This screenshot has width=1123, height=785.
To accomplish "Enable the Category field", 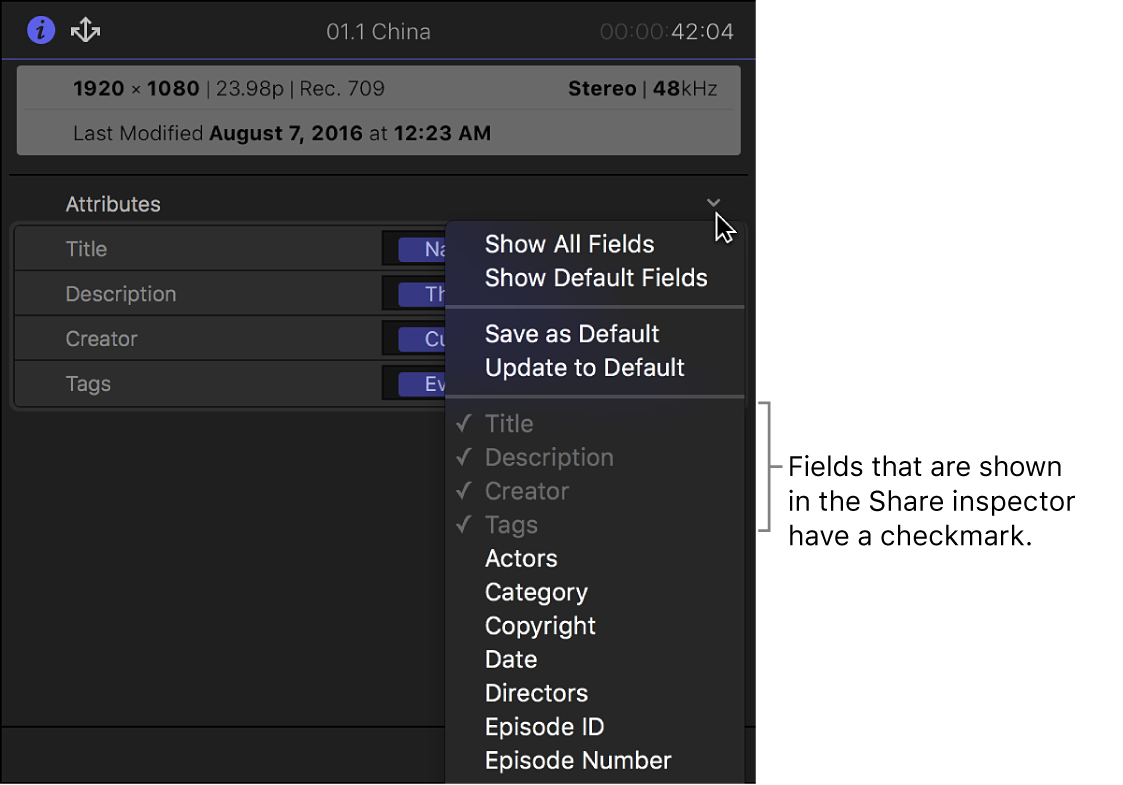I will point(536,592).
